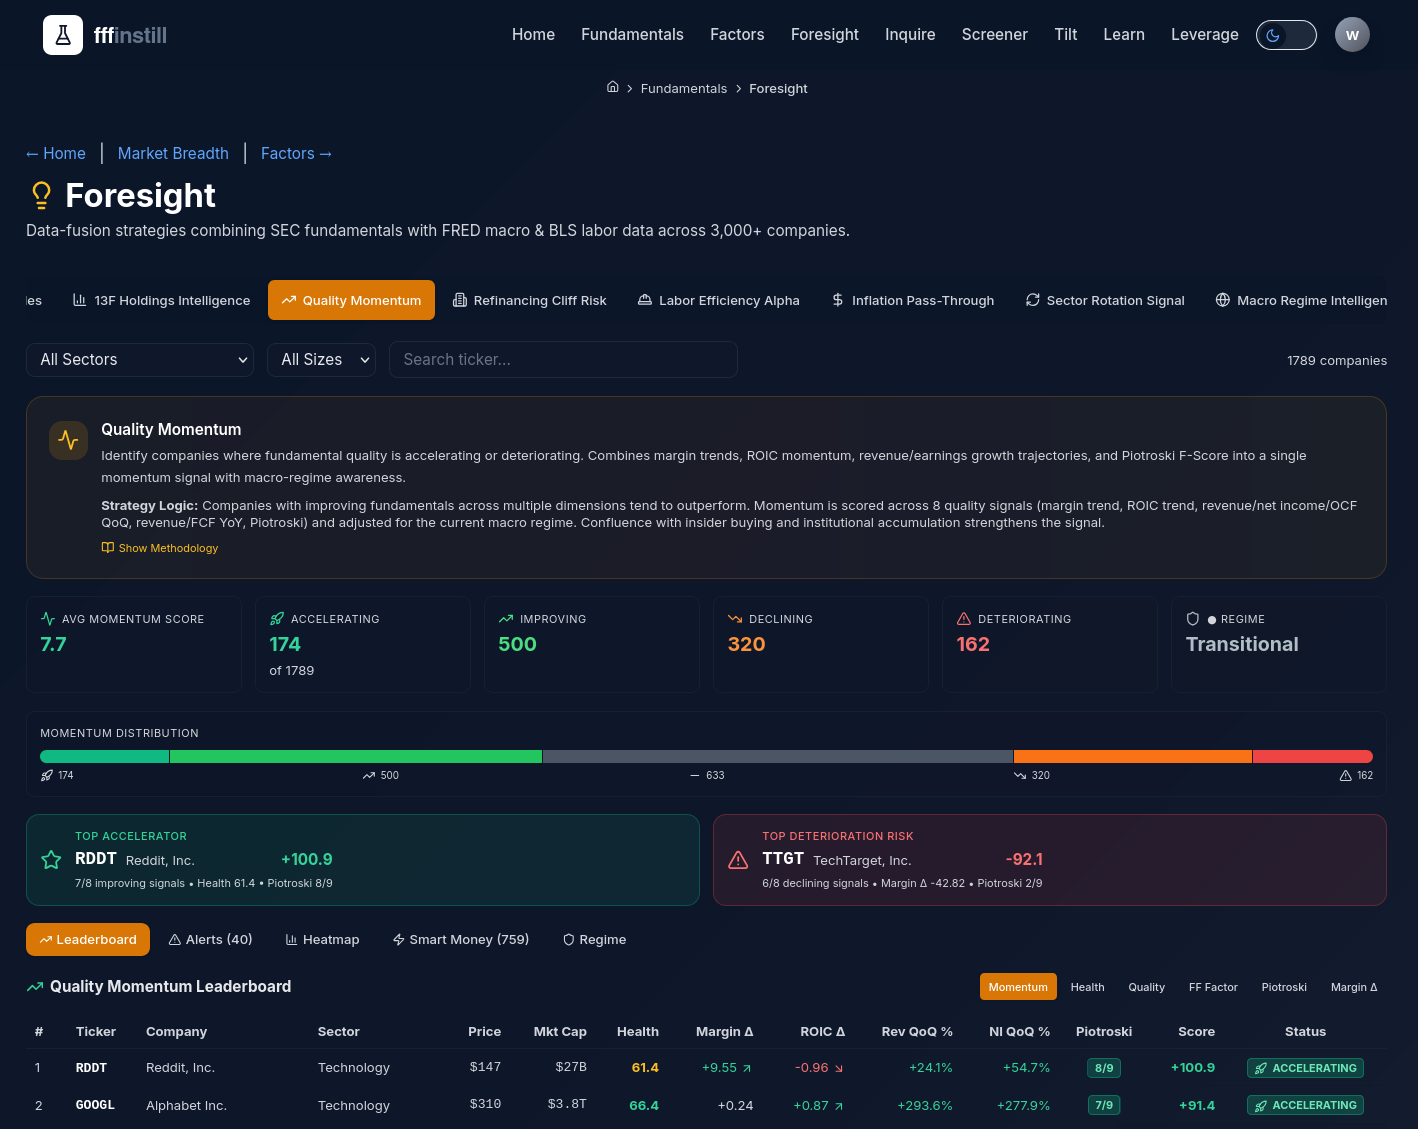Click the Quality Momentum pulse icon
Viewport: 1418px width, 1129px height.
[69, 440]
